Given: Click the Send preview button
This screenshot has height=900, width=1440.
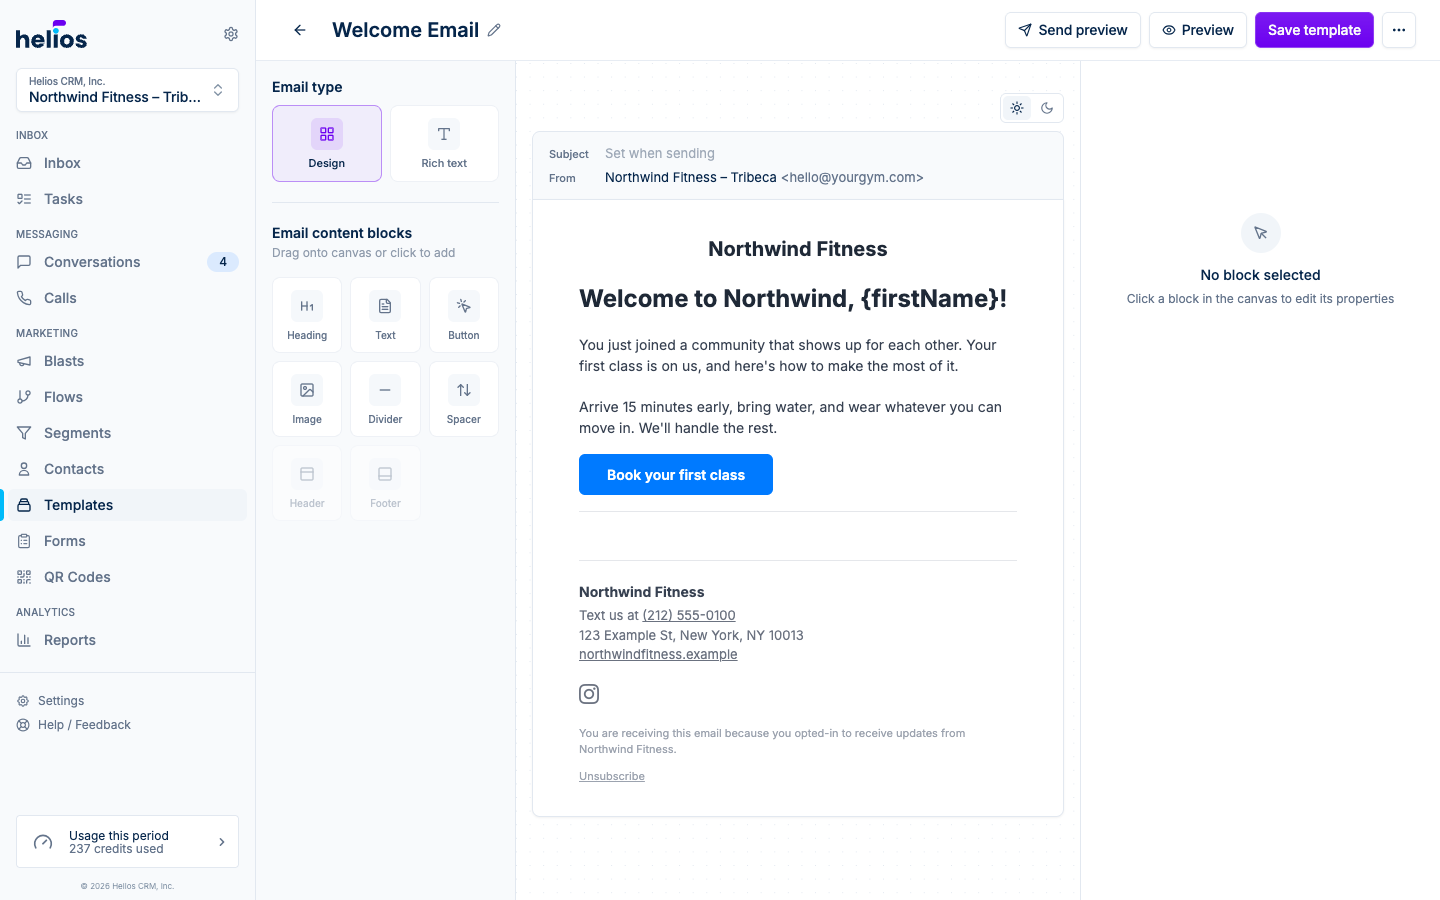Looking at the screenshot, I should pos(1073,30).
